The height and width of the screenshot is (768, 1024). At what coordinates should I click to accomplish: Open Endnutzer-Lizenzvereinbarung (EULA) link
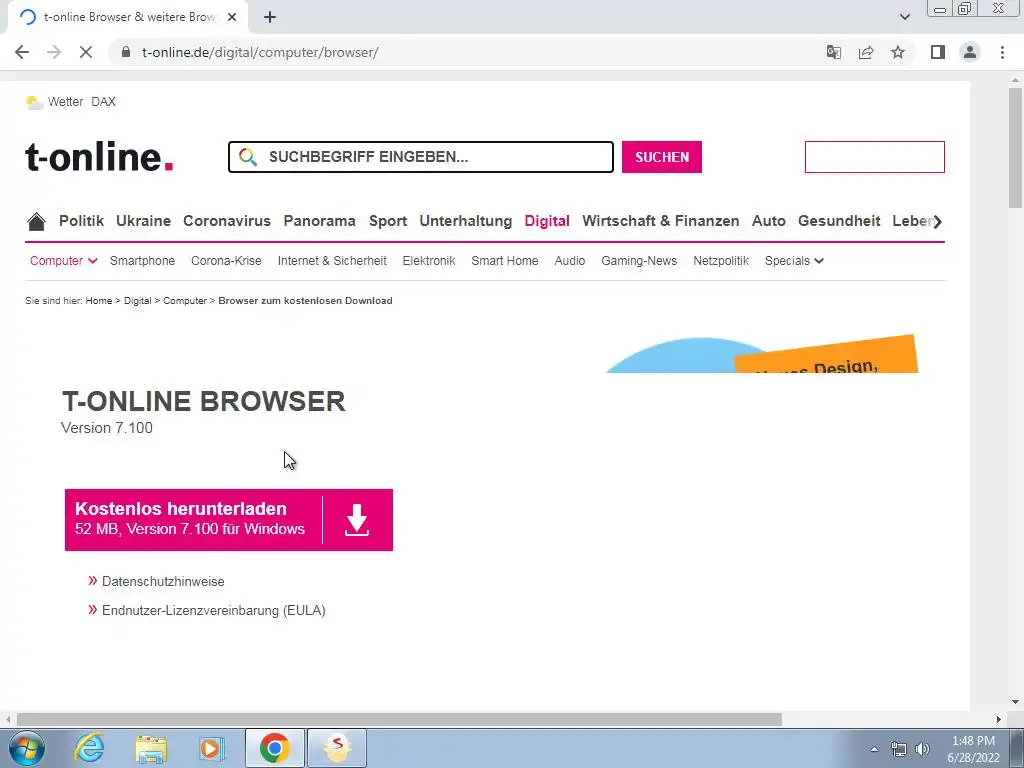pos(214,611)
